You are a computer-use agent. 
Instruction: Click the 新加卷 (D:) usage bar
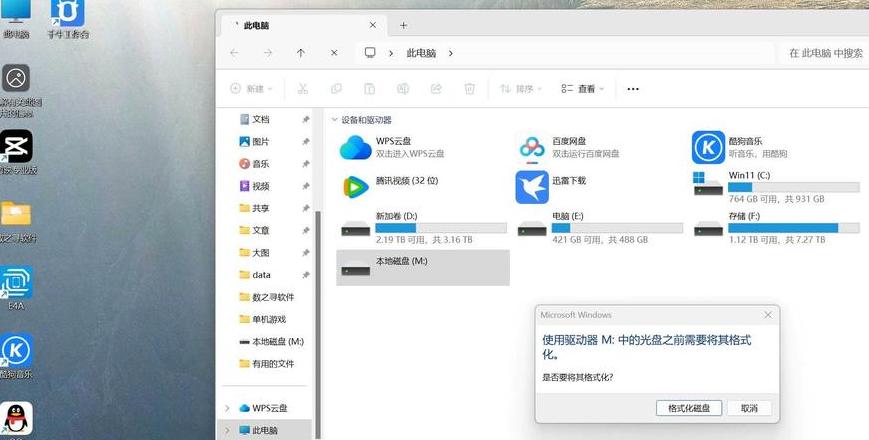point(441,228)
